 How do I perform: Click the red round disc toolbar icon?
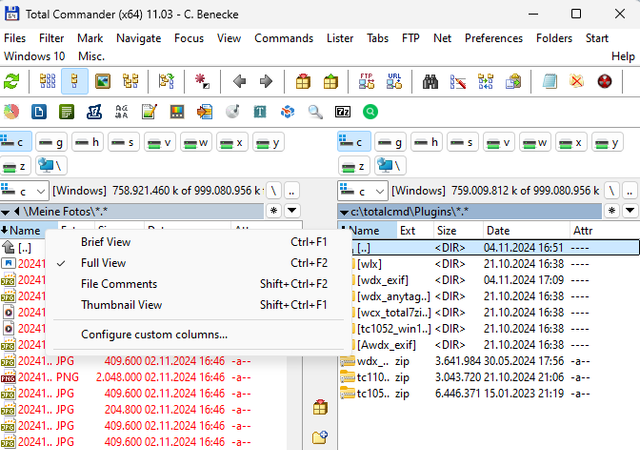604,81
